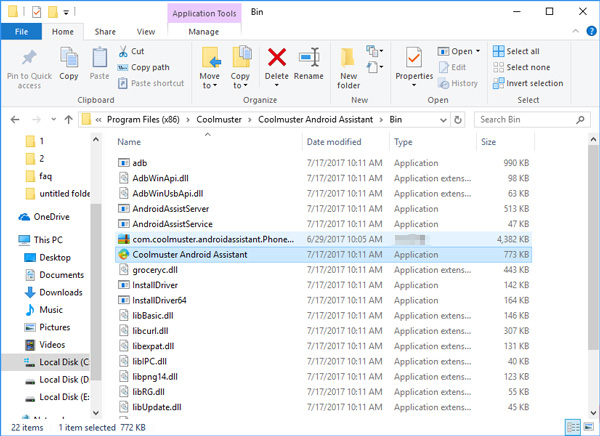Viewport: 600px width, 436px height.
Task: Select the faq folder in navigation pane
Action: [38, 176]
